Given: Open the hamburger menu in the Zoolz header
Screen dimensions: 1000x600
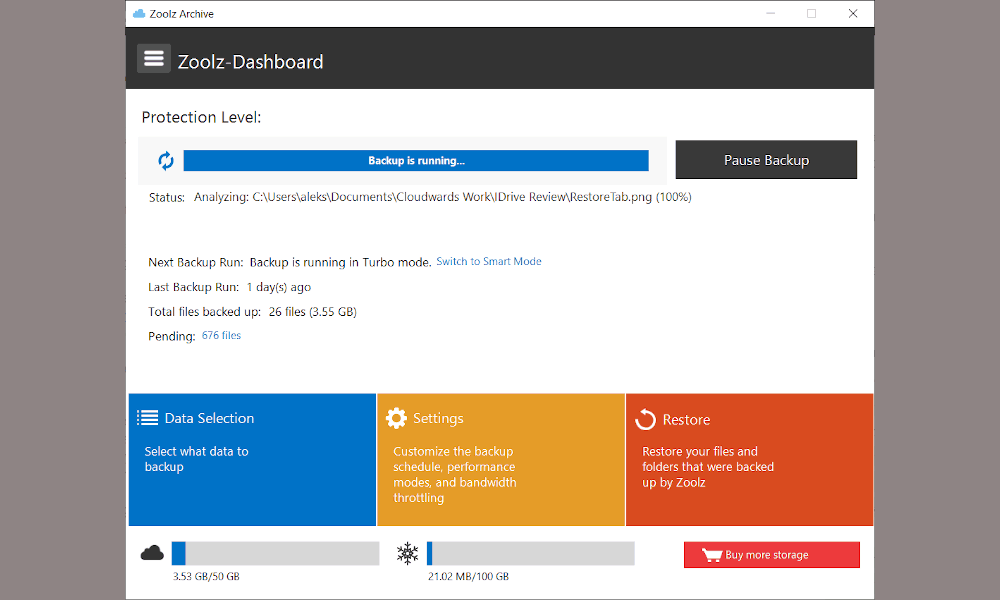Looking at the screenshot, I should click(154, 59).
